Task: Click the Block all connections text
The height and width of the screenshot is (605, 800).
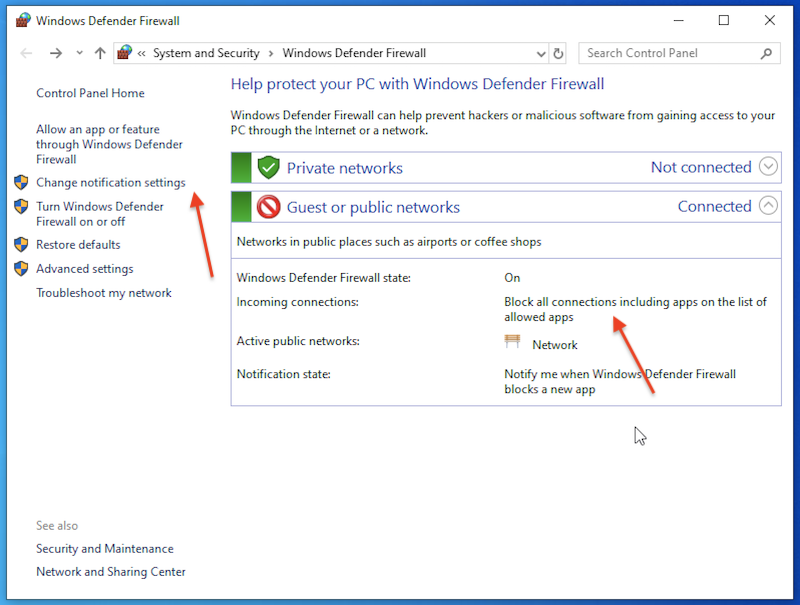Action: pos(635,310)
